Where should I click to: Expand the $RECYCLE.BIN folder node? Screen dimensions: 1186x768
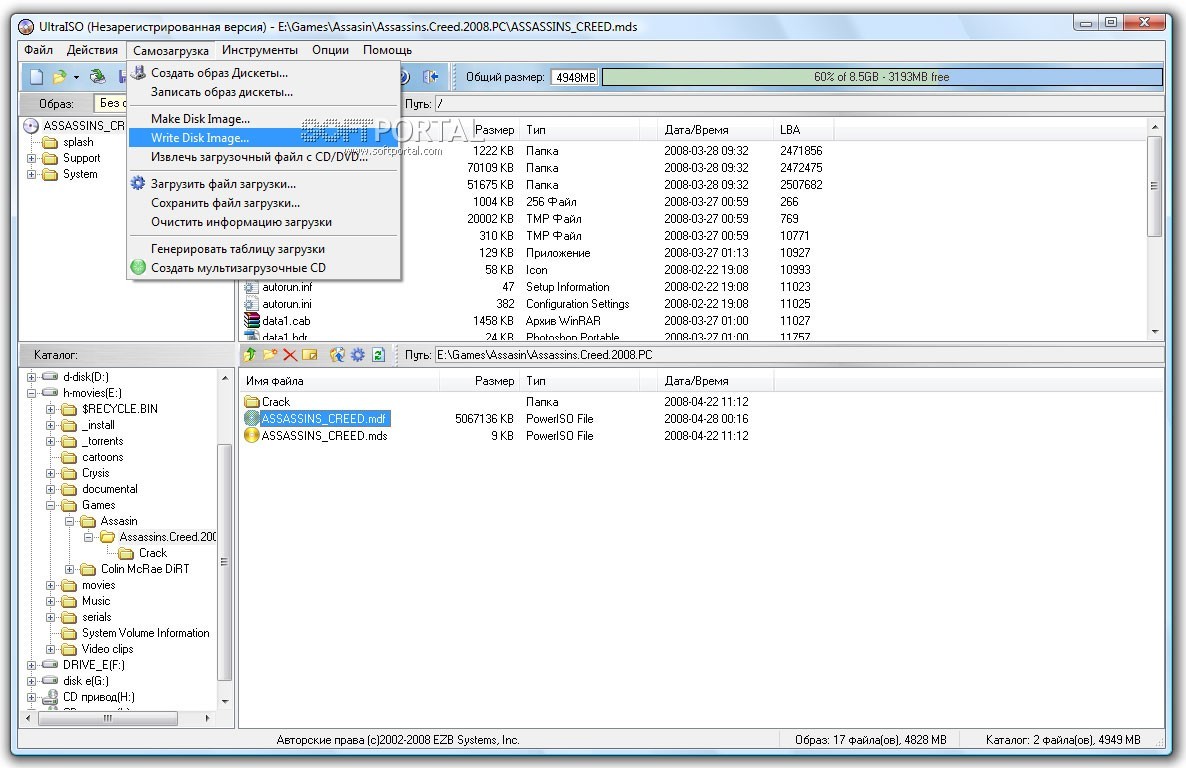pos(50,409)
